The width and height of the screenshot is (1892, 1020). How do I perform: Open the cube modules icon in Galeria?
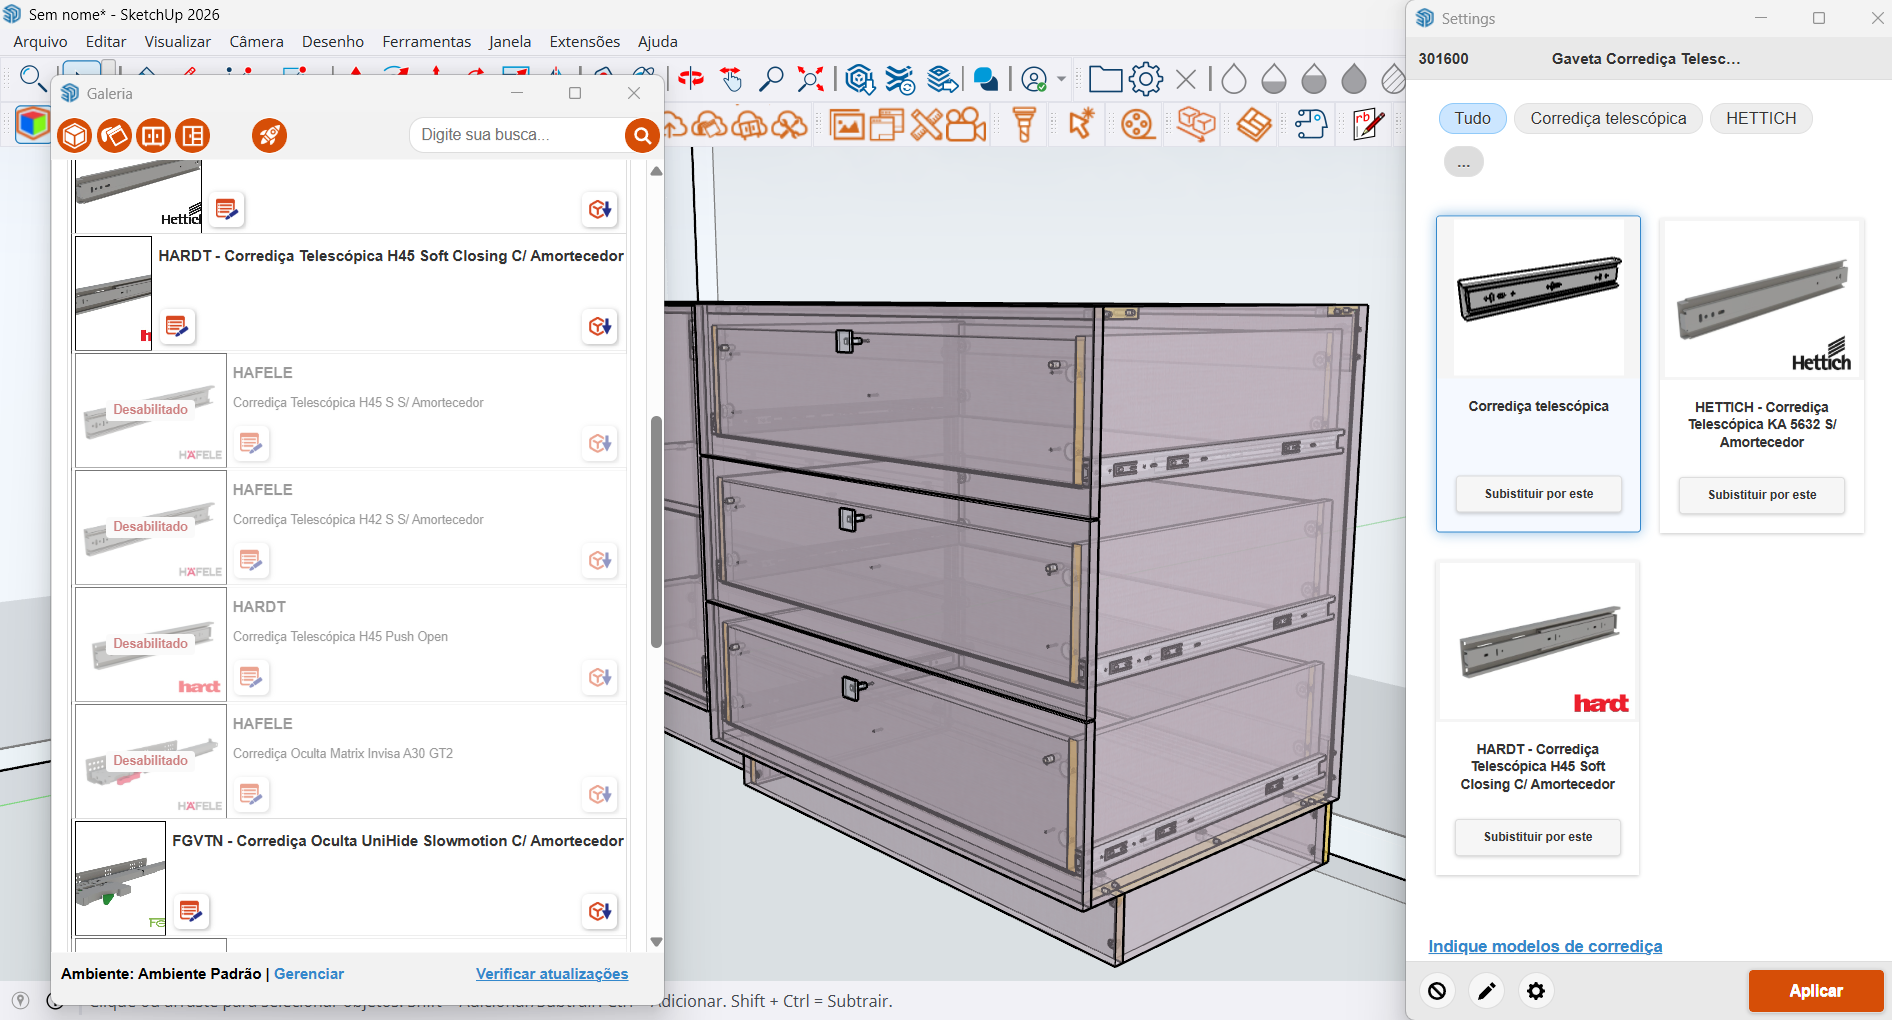coord(75,135)
